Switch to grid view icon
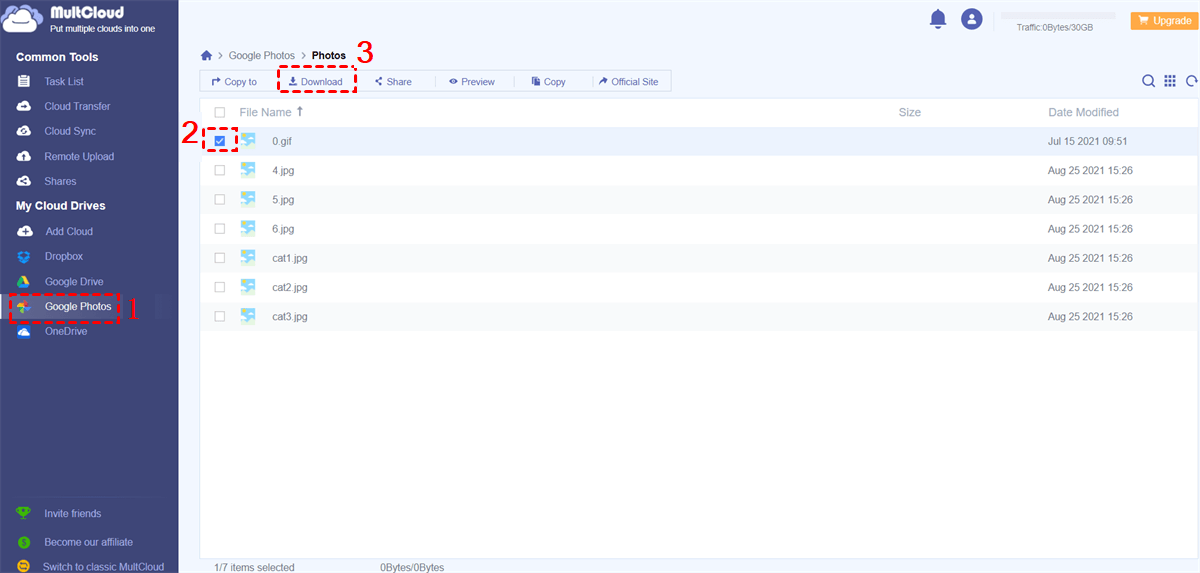This screenshot has height=573, width=1200. pyautogui.click(x=1169, y=82)
